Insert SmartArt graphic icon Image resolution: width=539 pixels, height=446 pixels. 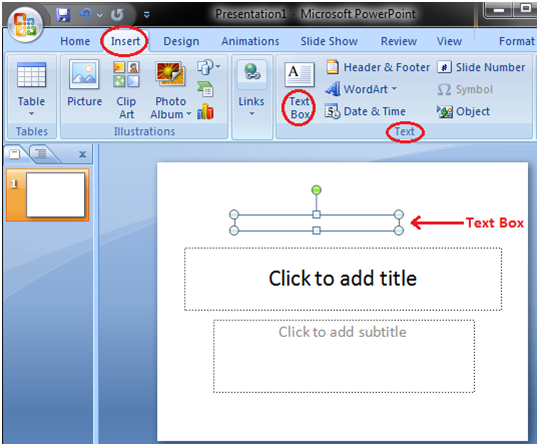[206, 89]
